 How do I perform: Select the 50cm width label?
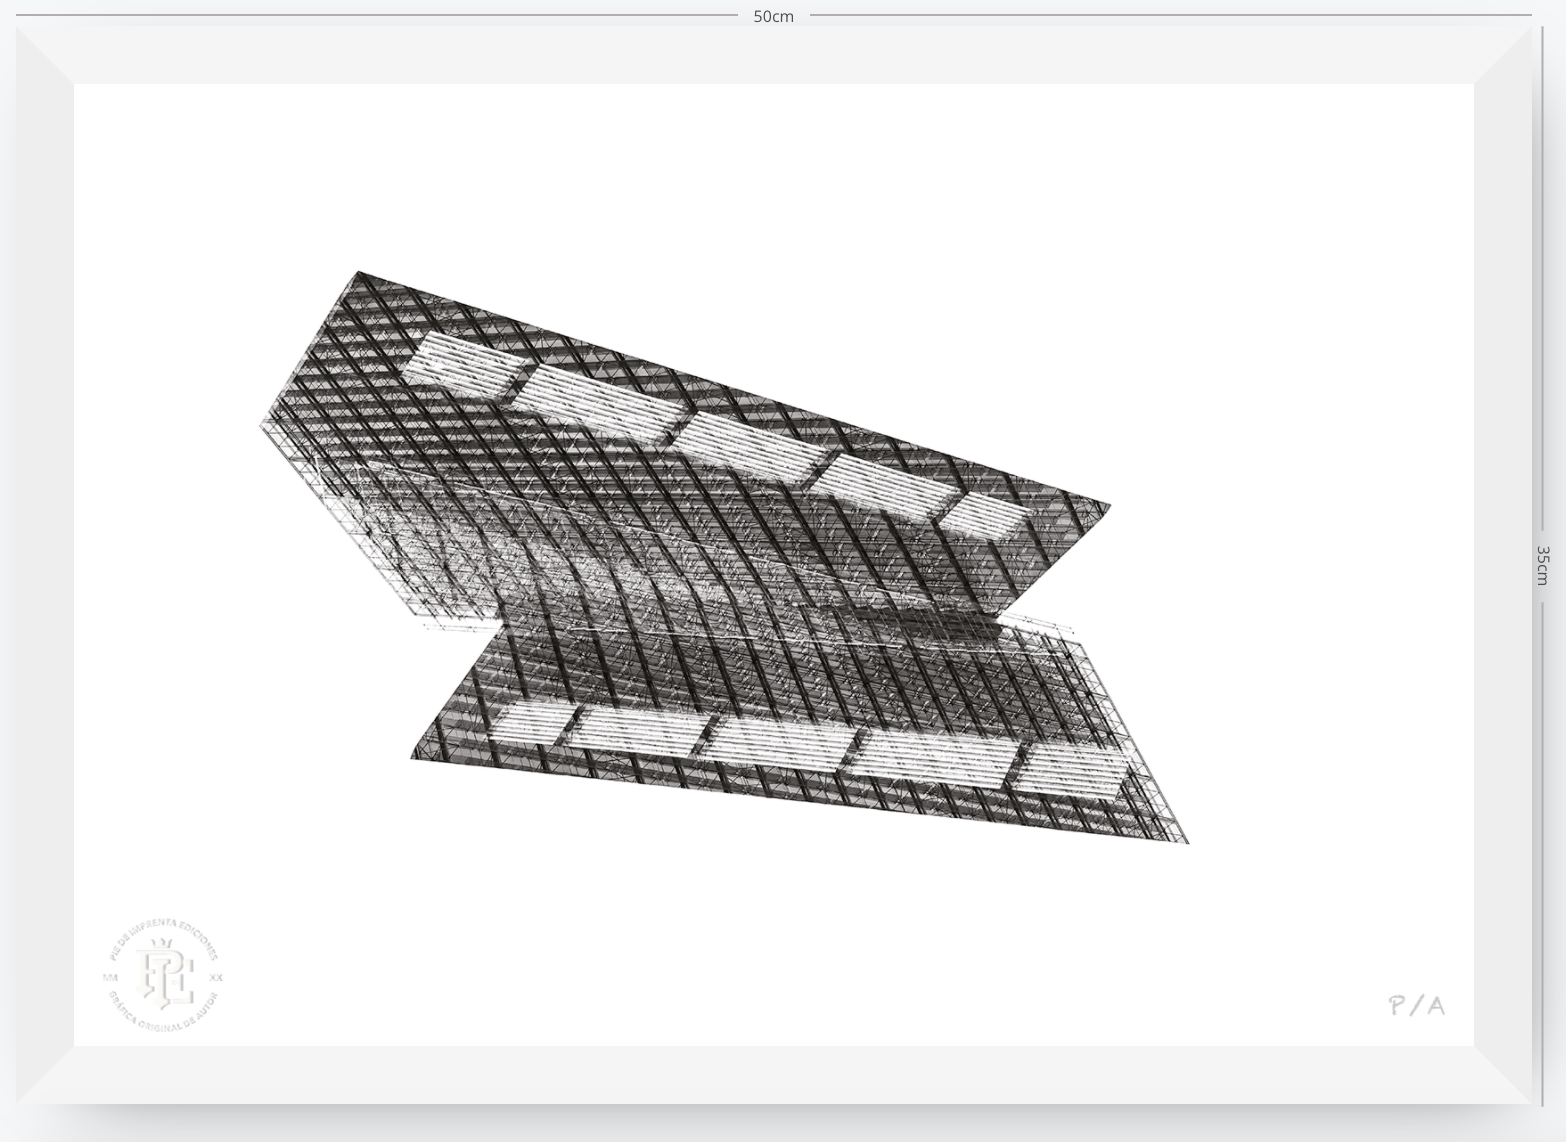click(x=773, y=16)
